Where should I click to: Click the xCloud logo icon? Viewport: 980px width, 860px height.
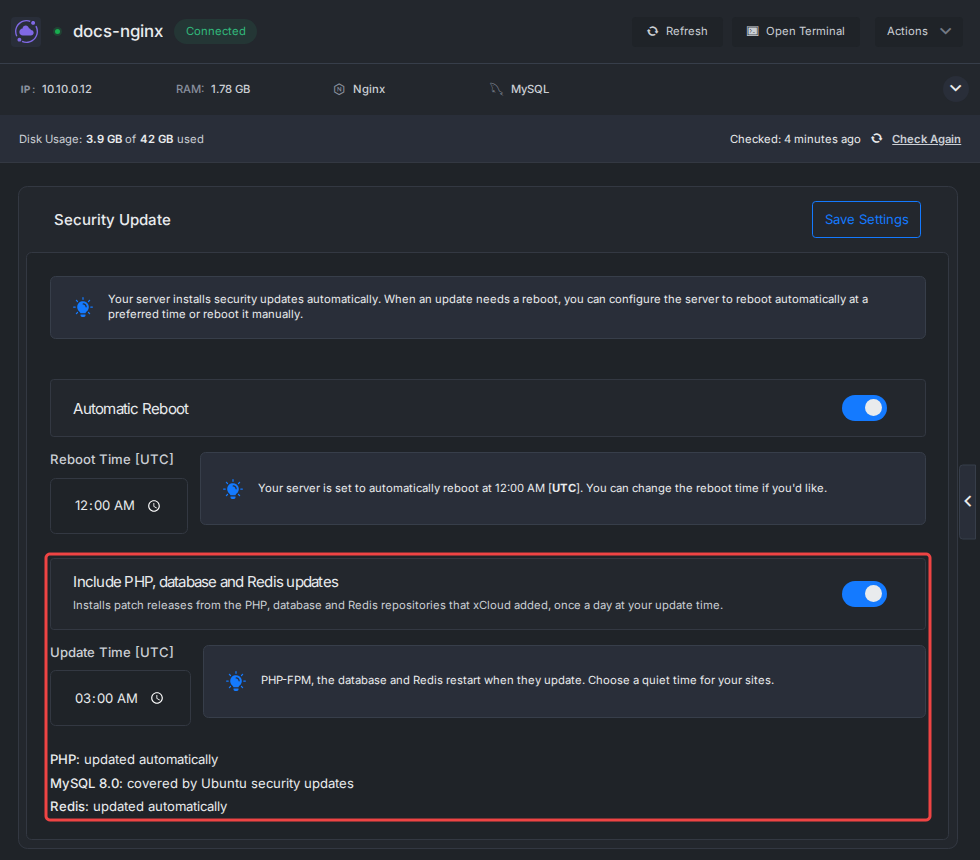26,31
